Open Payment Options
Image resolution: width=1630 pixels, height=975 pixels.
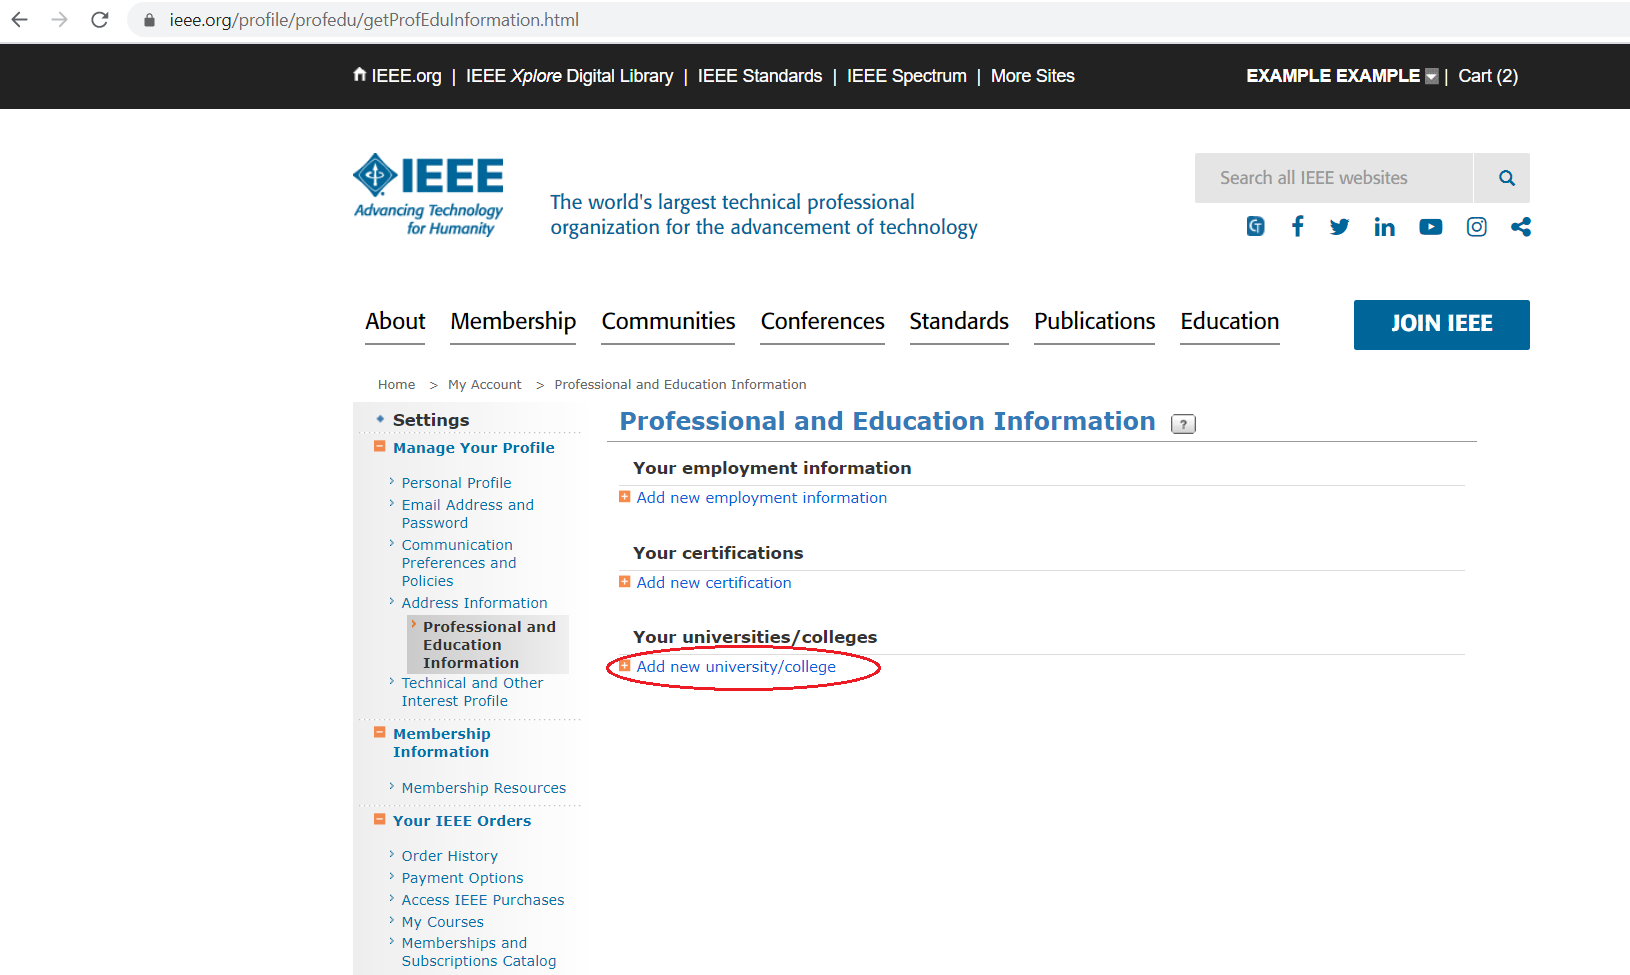point(462,878)
